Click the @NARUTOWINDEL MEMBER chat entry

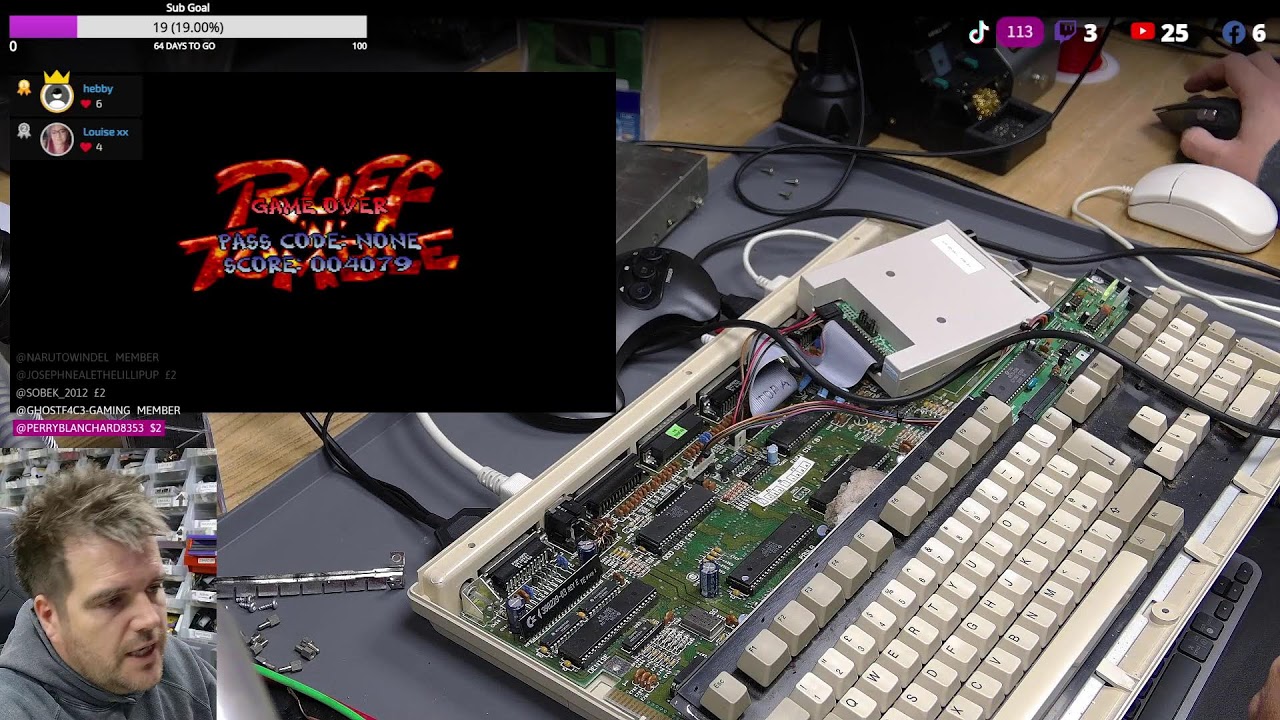point(87,357)
